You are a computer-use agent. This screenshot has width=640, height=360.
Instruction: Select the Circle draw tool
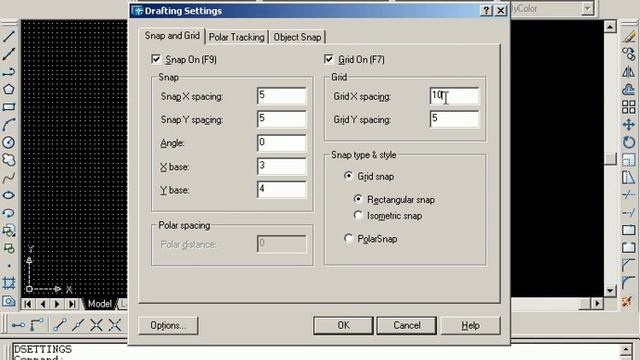pos(9,142)
